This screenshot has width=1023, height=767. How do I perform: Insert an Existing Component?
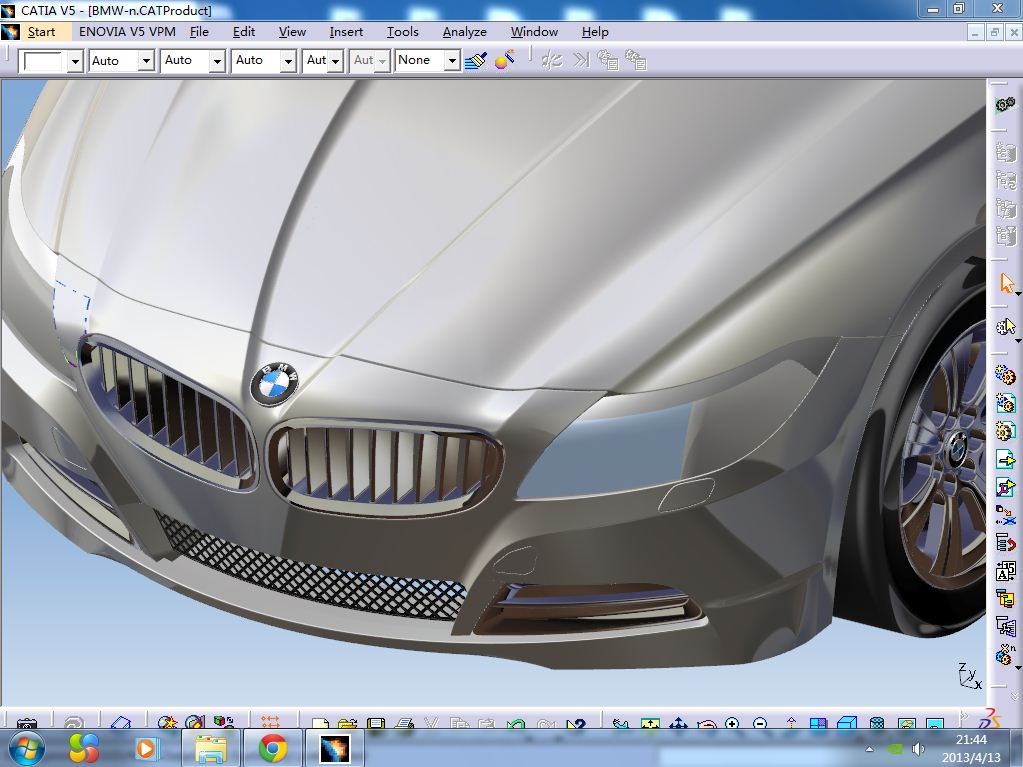[x=1005, y=459]
